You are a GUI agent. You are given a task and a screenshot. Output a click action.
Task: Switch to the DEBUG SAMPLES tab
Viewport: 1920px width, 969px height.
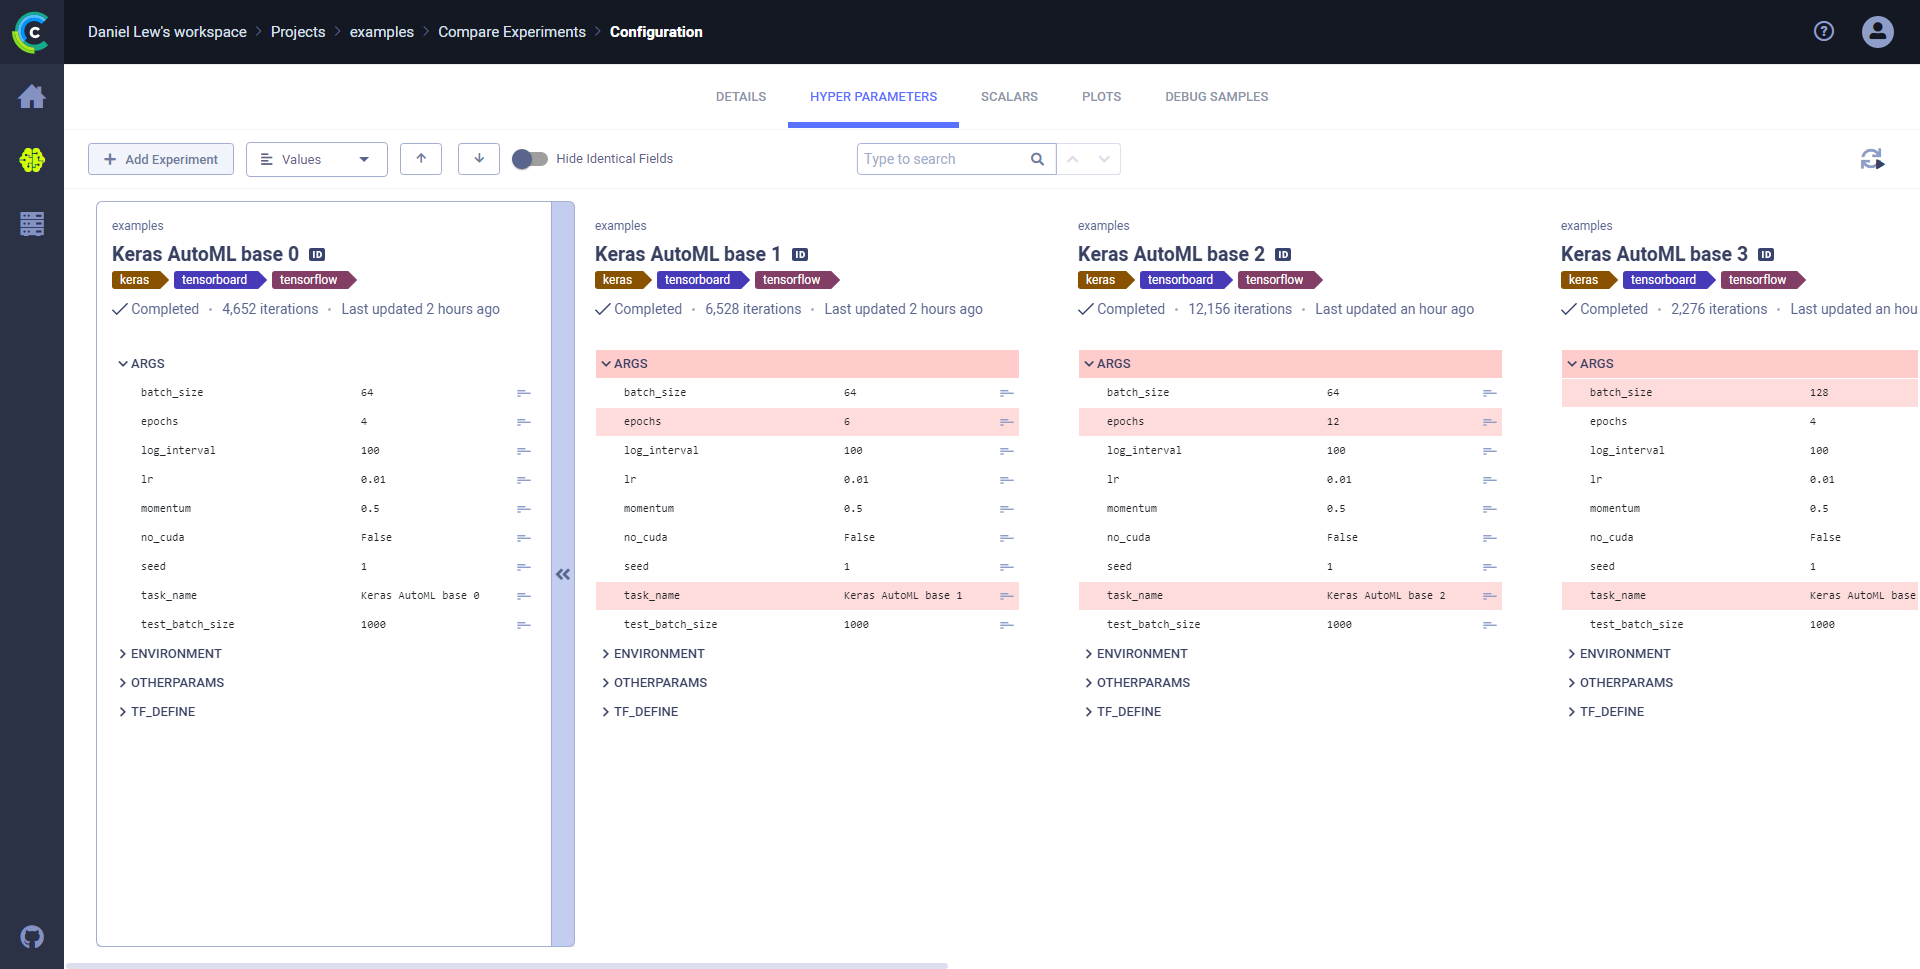click(x=1216, y=97)
